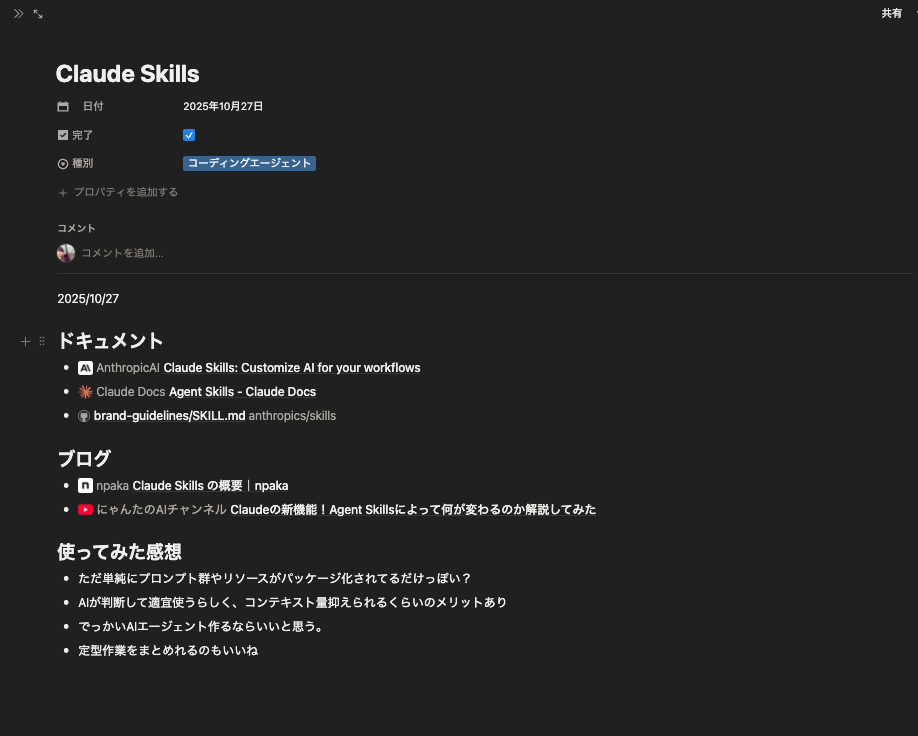Click the npaka note favicon in ブログ section

pos(85,485)
